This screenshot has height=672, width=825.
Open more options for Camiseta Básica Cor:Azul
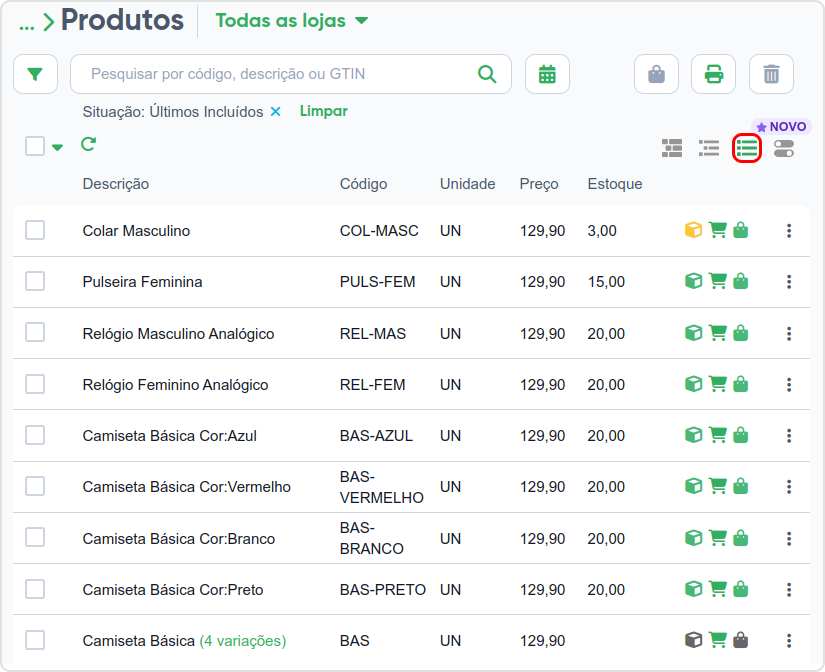tap(789, 436)
